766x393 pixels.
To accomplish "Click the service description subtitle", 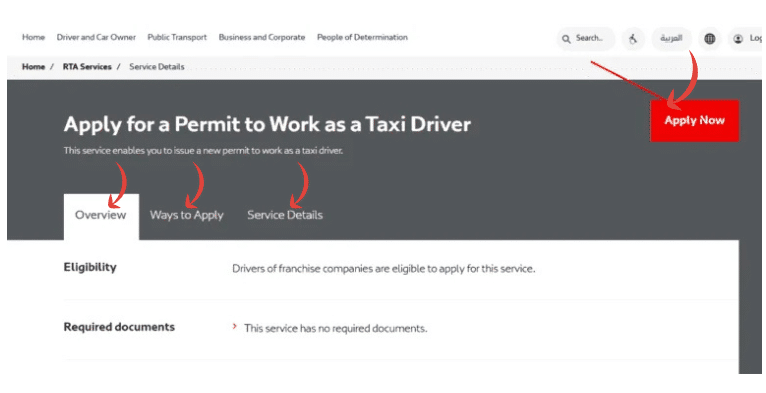I will click(x=203, y=151).
